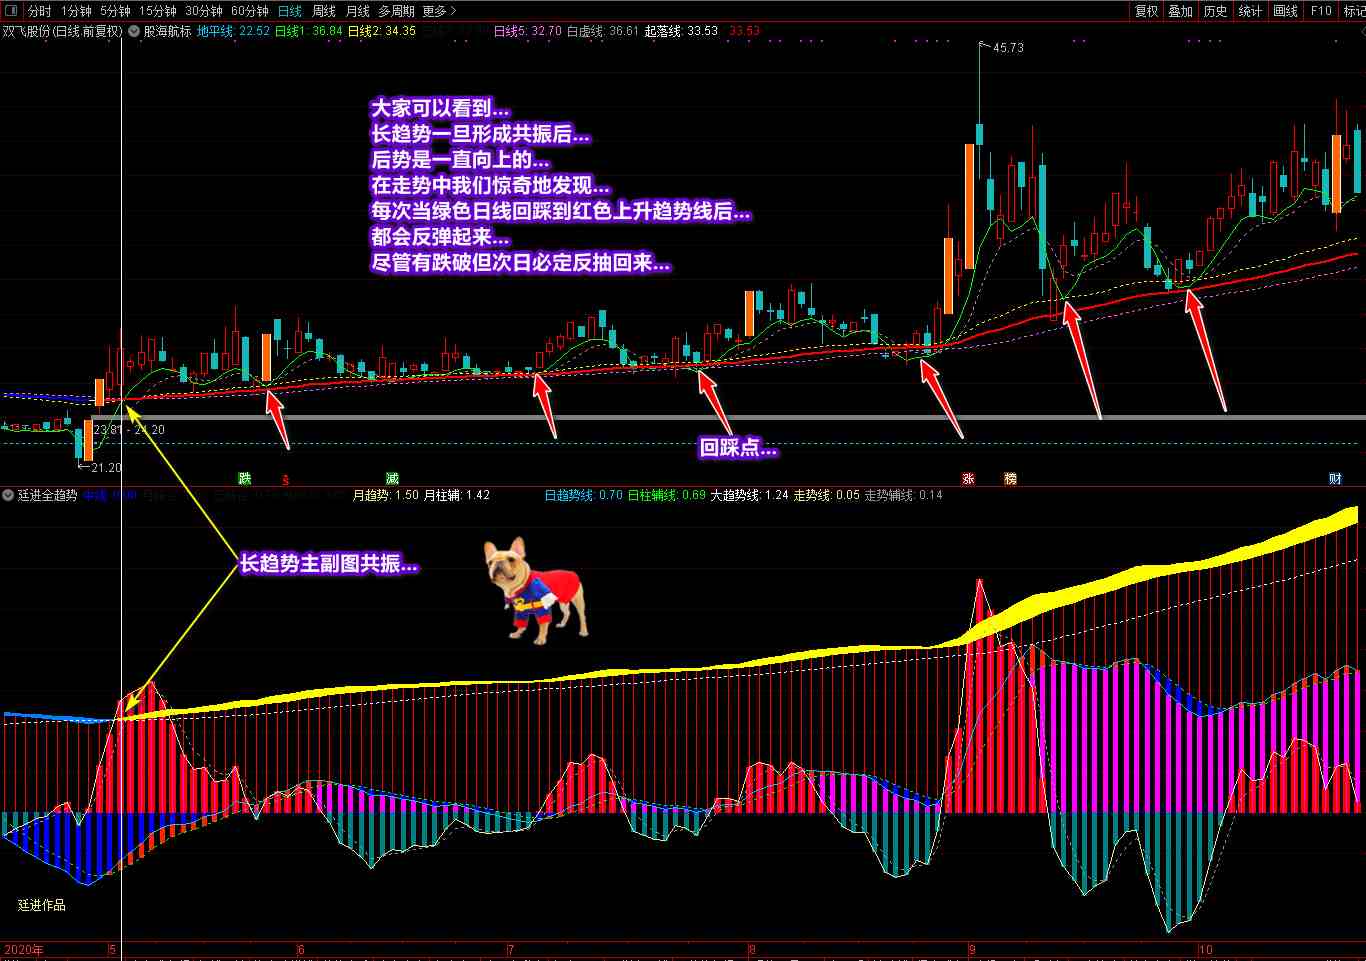Click the green 跌 event marker icon
1366x961 pixels.
pos(244,479)
